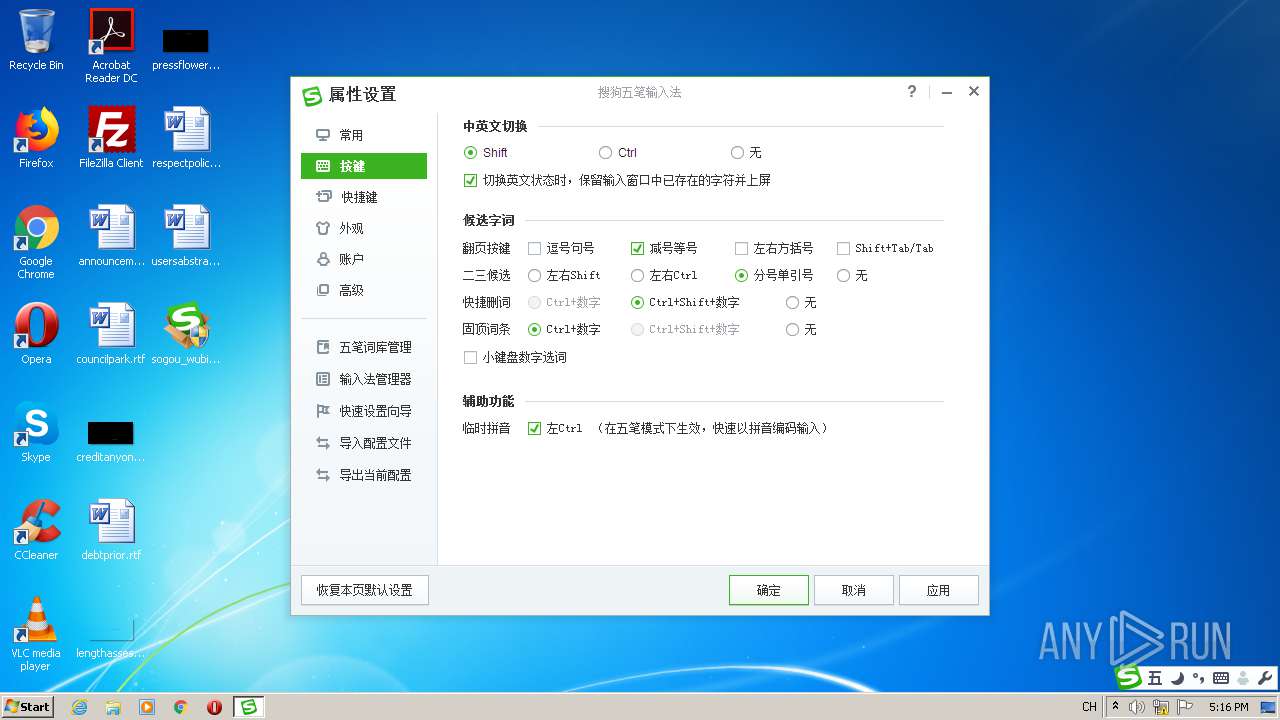Select the Firefox desktop shortcut

point(36,137)
